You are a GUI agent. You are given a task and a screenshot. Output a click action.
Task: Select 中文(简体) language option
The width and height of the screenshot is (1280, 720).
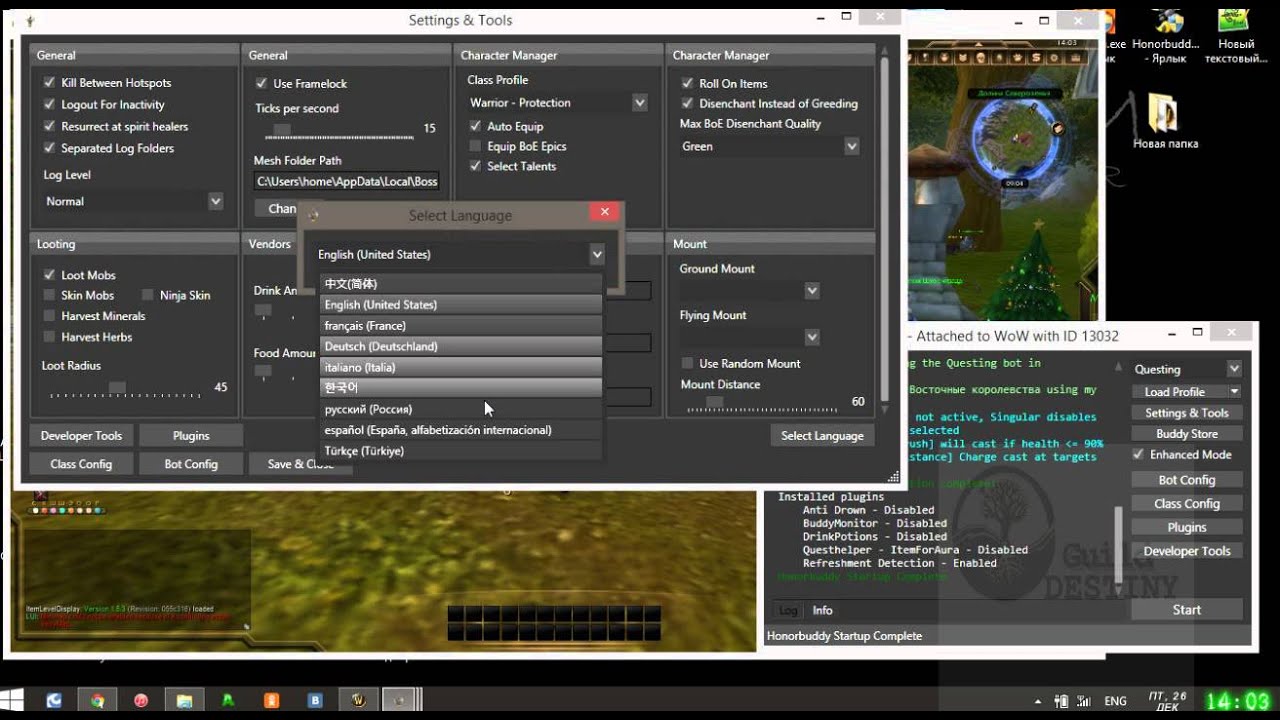pyautogui.click(x=461, y=284)
